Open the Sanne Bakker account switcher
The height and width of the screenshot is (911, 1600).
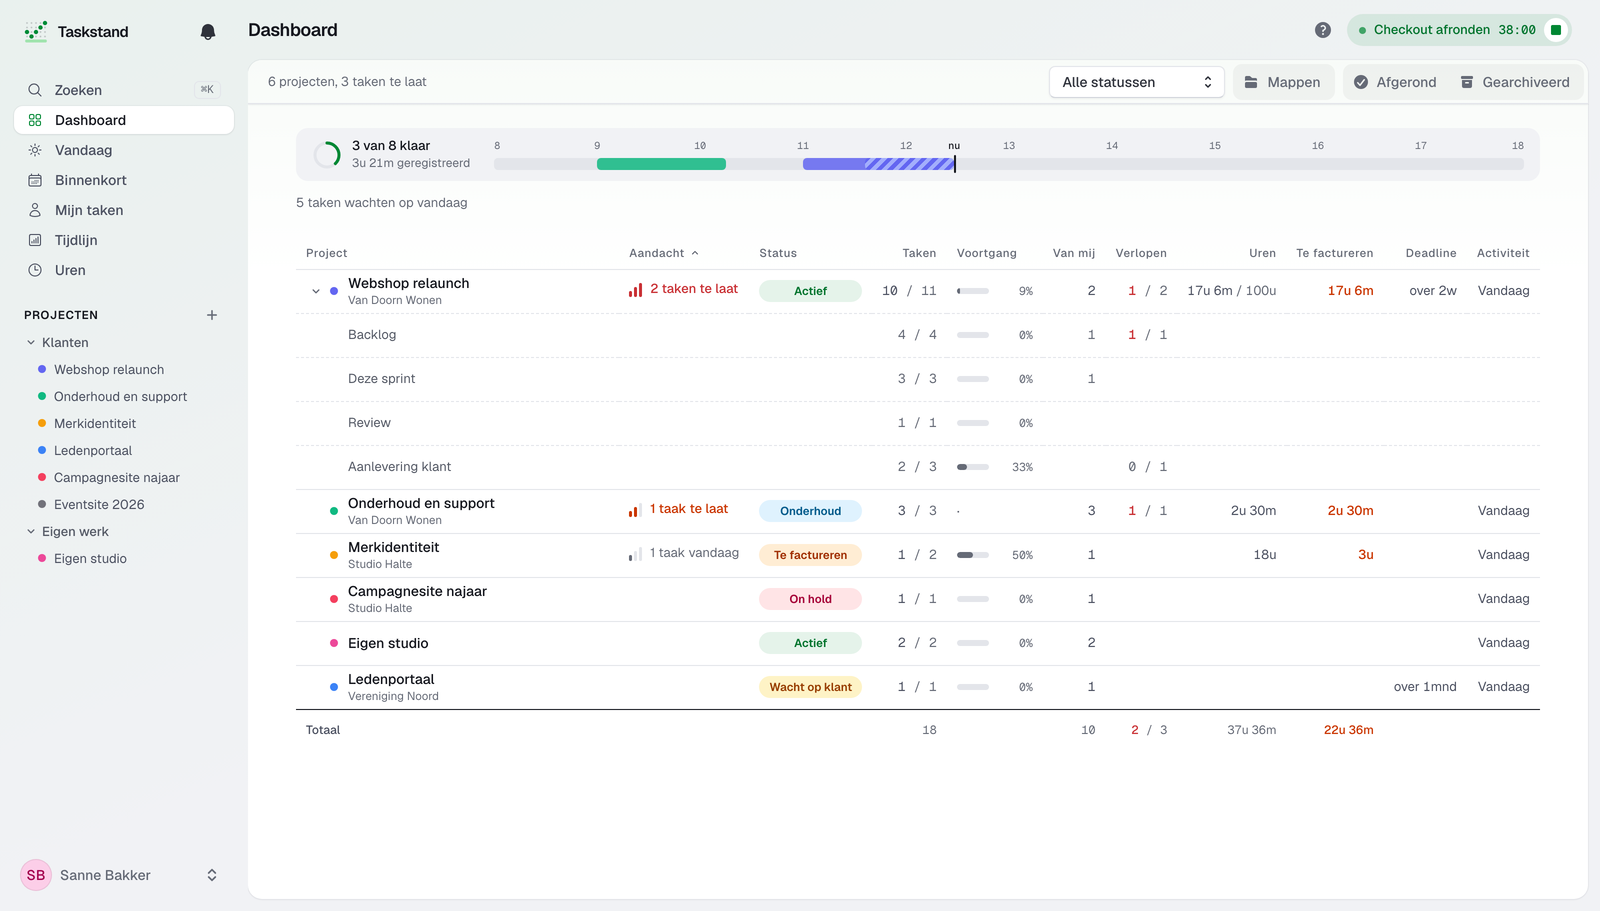[124, 875]
